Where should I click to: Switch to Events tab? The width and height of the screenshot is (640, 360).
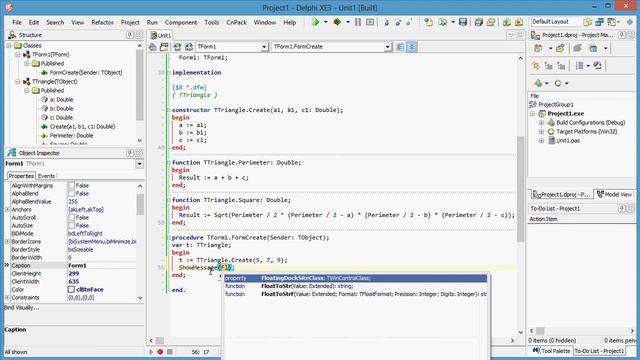pos(46,176)
